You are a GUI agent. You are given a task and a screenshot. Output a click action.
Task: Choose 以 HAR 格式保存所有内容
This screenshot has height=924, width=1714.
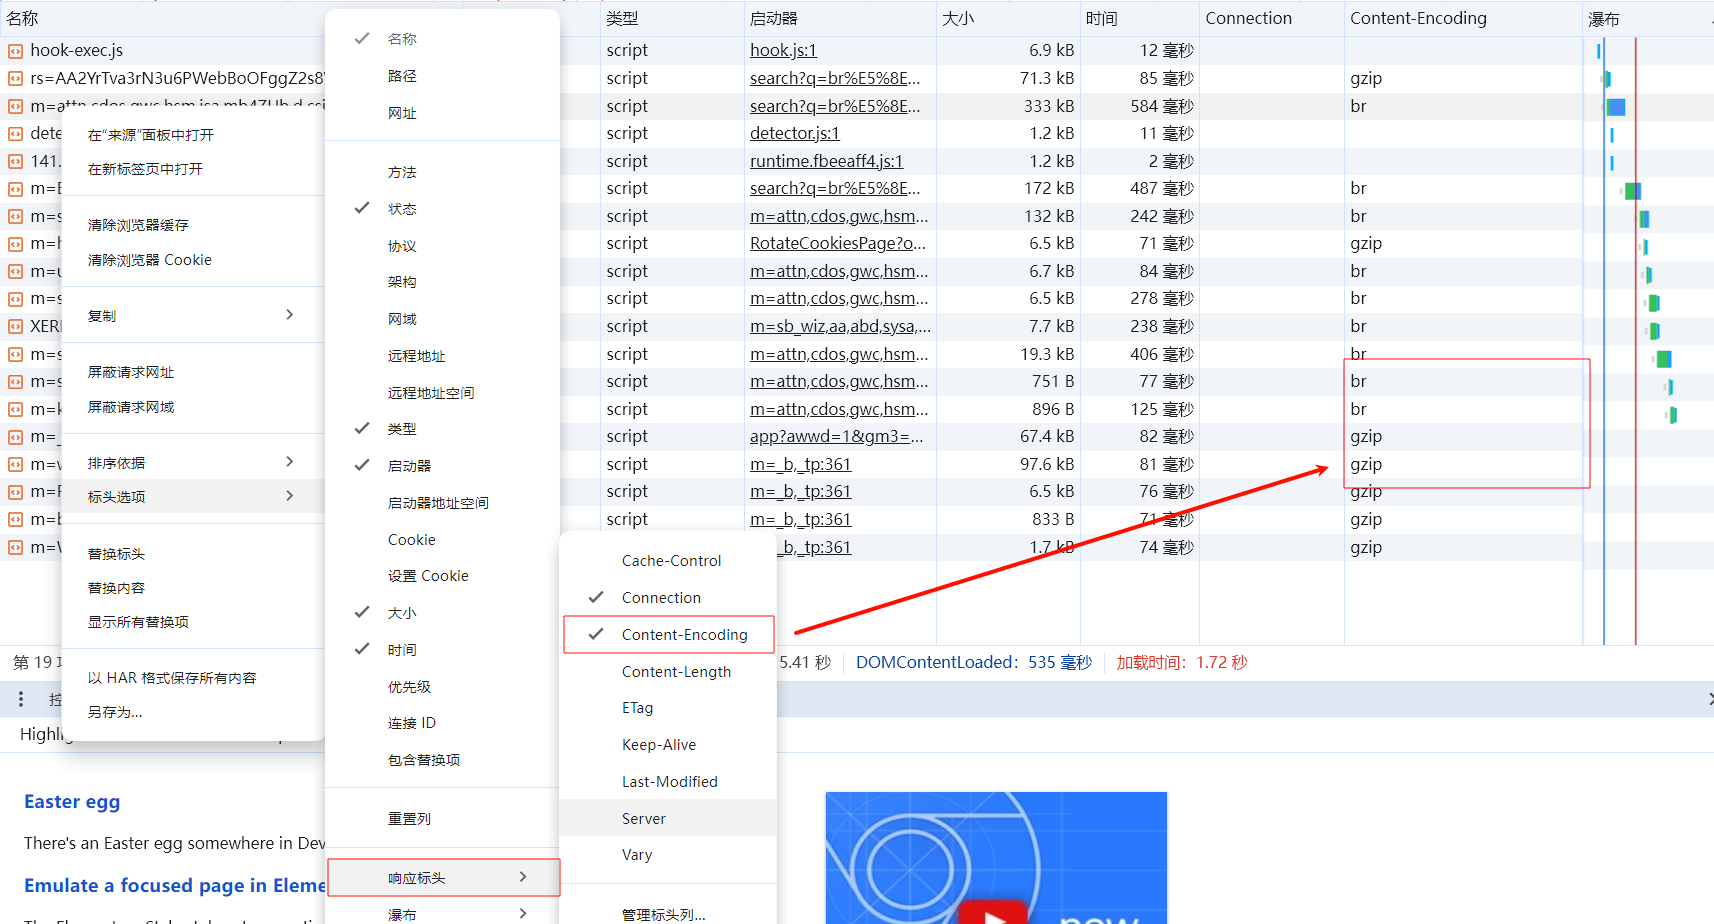[x=172, y=678]
